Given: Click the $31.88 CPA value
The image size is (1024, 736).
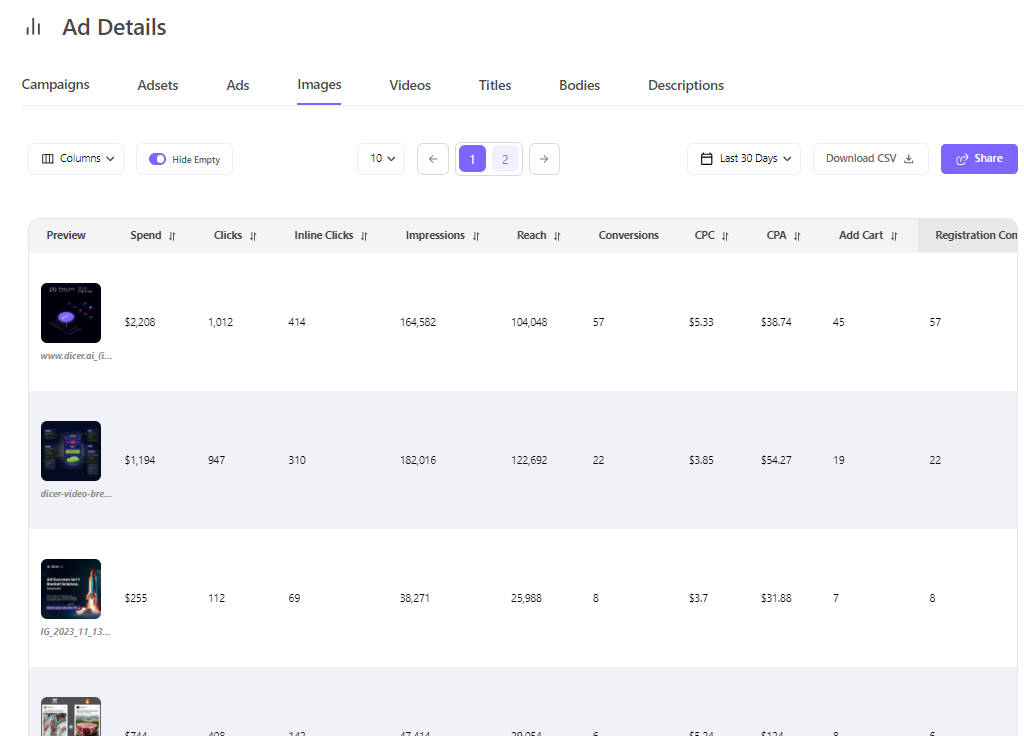Looking at the screenshot, I should point(776,598).
